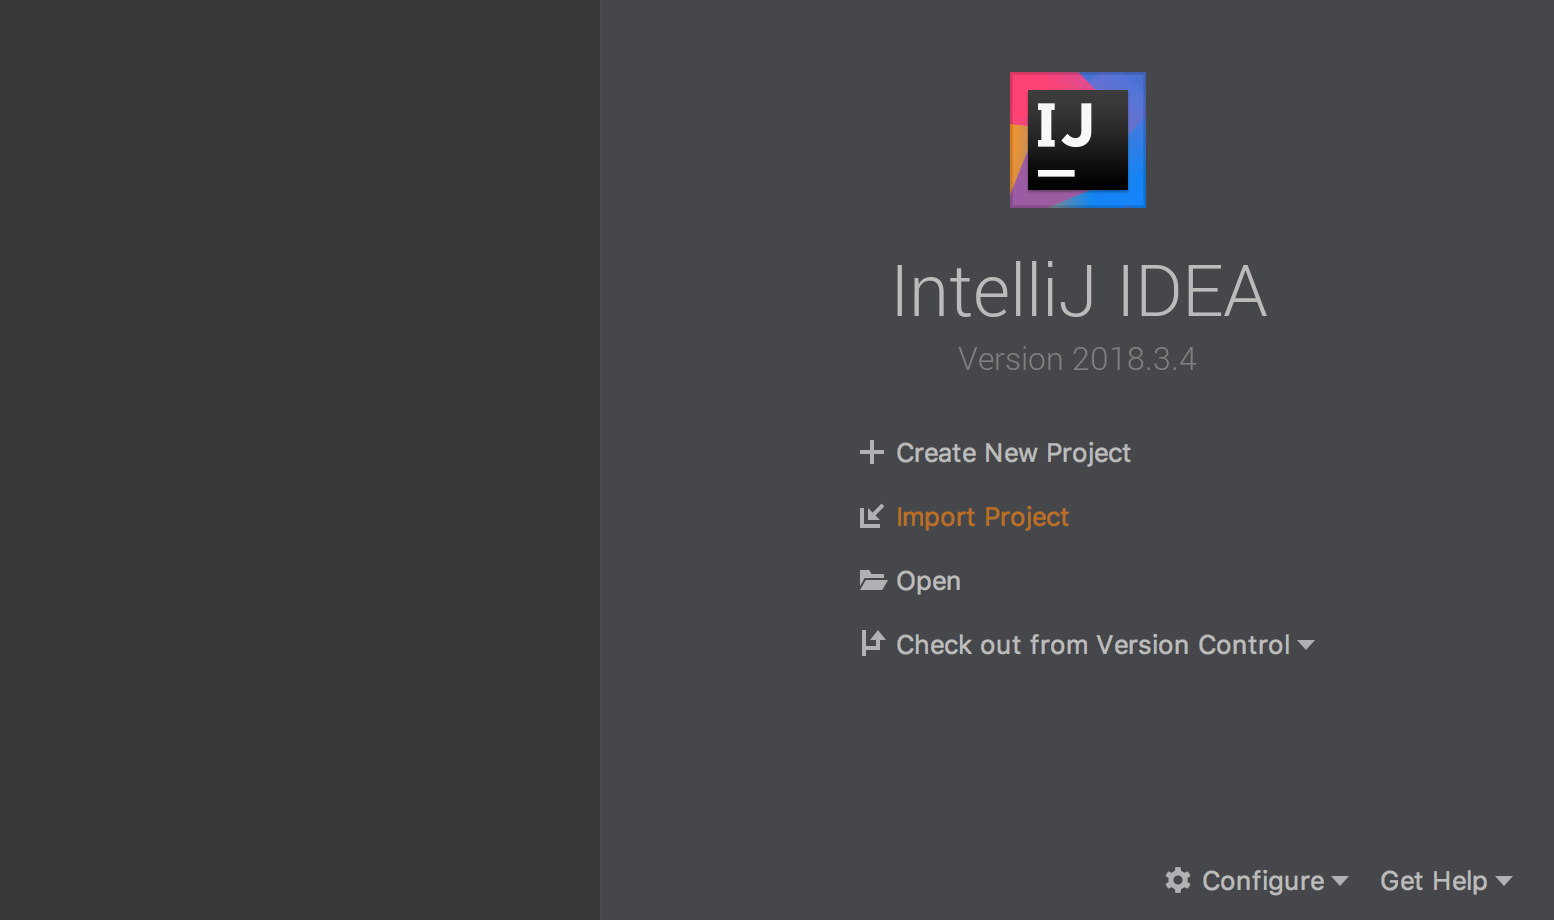Click the IntelliJ IDEA logo icon

pos(1077,140)
